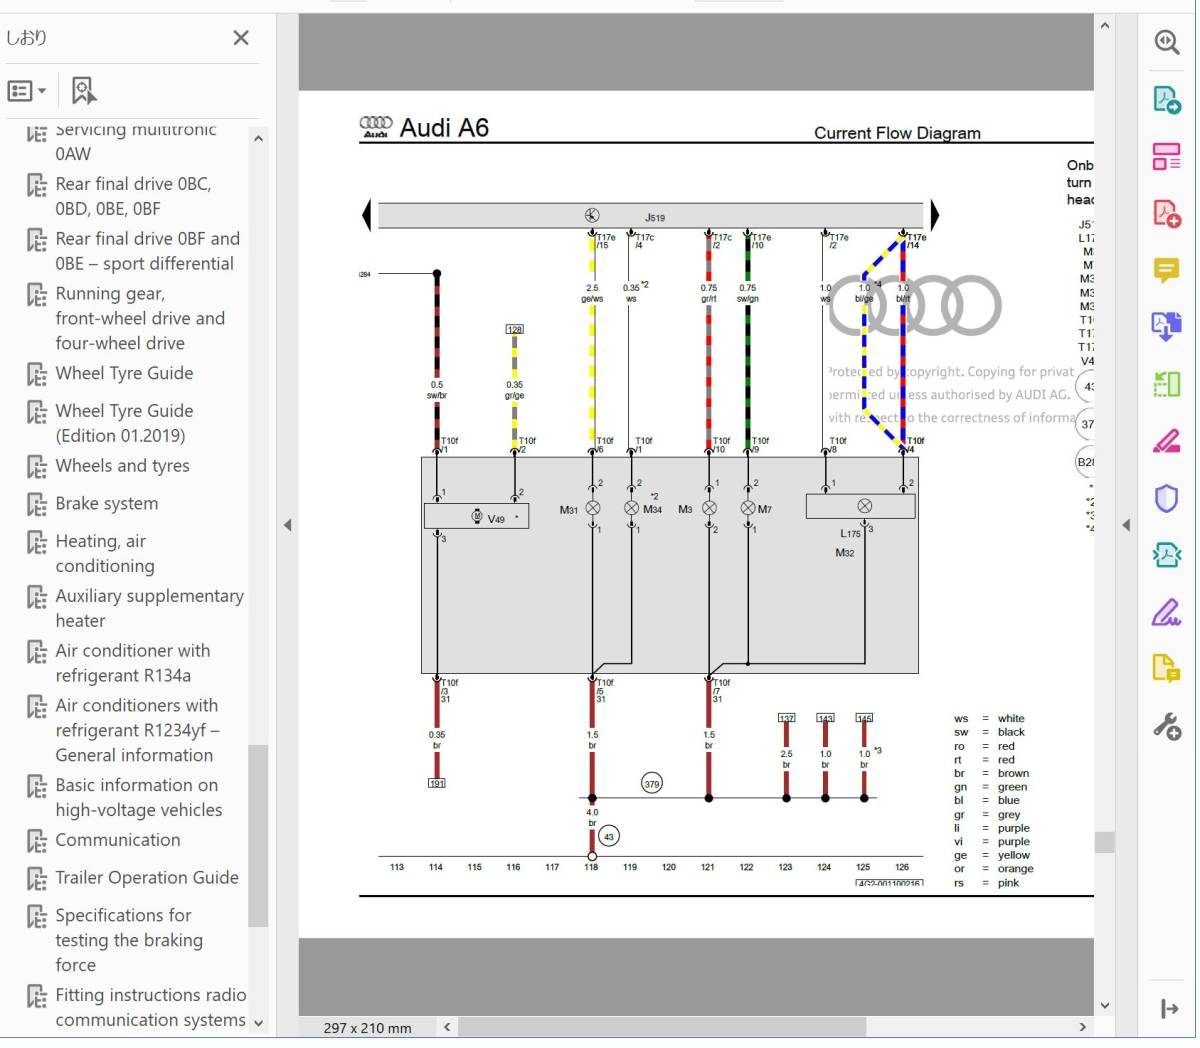Click the 'しおり' panel title
1200x1048 pixels.
[26, 38]
